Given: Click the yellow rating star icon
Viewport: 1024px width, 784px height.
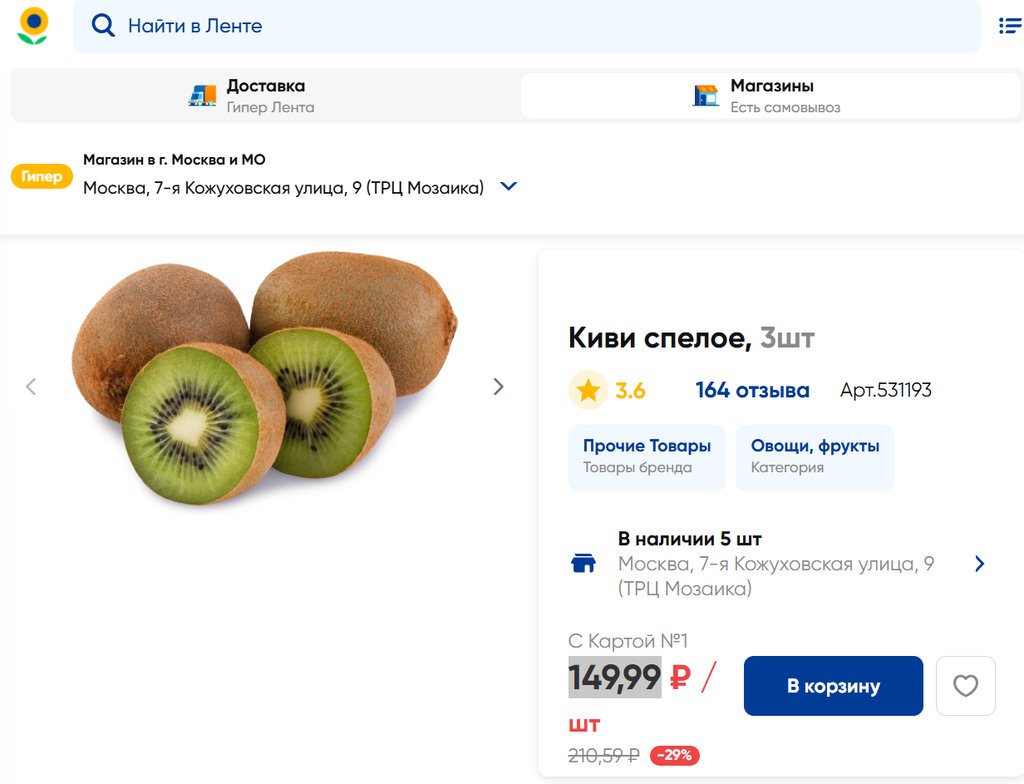Looking at the screenshot, I should click(x=588, y=390).
